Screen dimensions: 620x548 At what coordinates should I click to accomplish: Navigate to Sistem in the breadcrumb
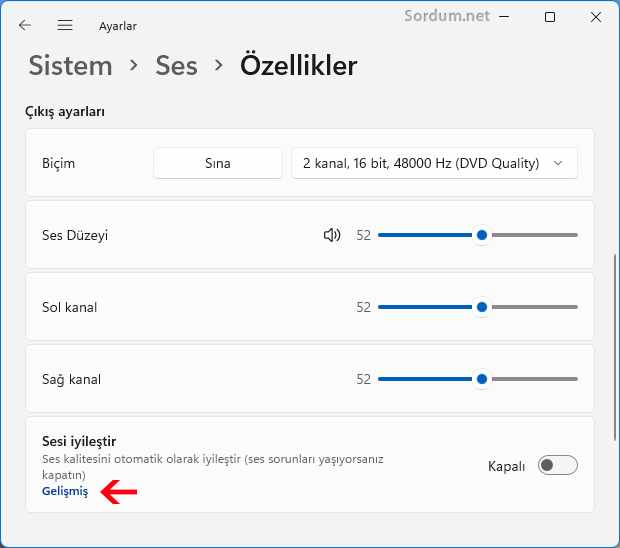[x=70, y=66]
